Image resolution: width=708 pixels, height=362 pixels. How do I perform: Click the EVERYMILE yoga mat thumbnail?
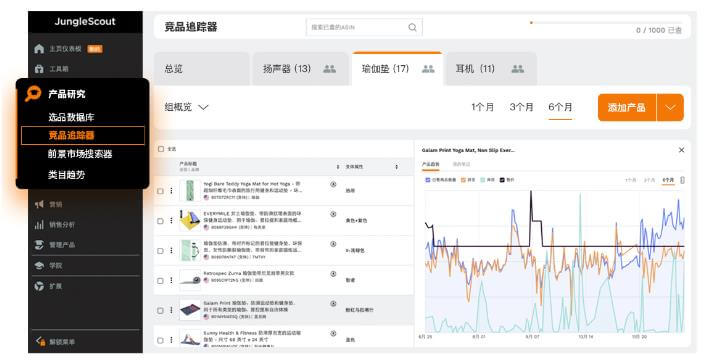tap(190, 220)
